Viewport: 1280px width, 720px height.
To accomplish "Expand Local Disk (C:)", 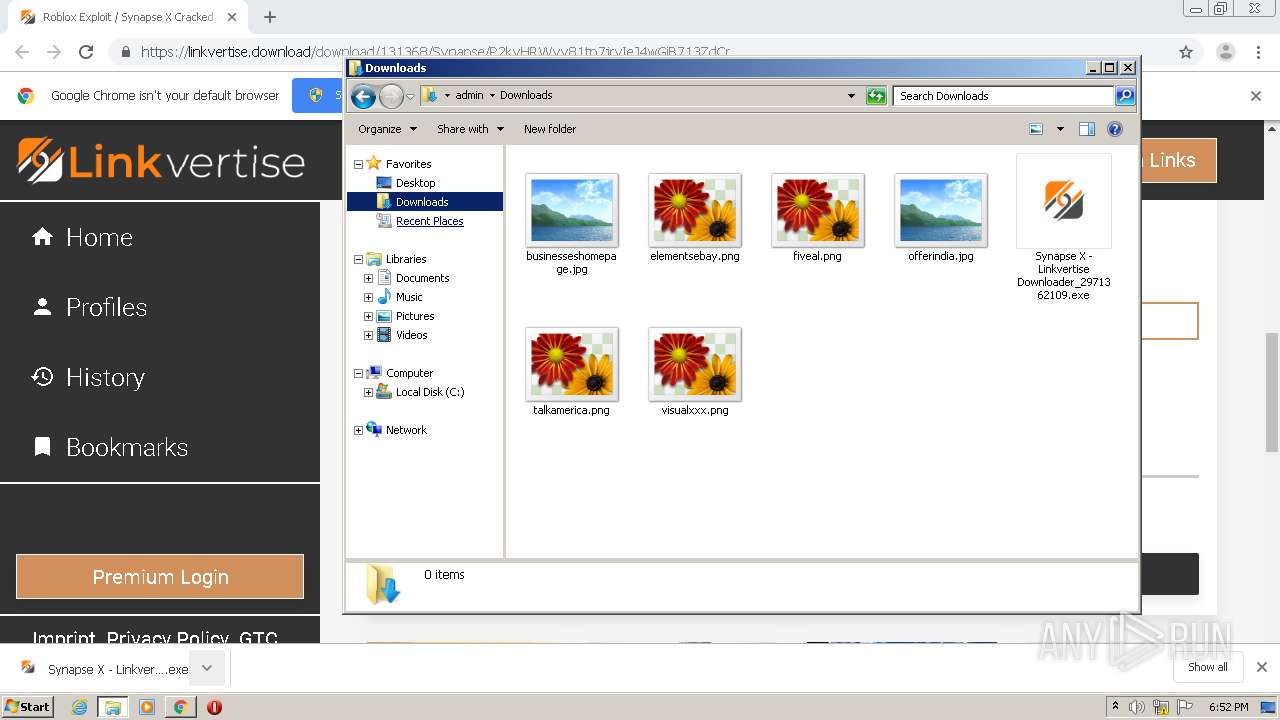I will click(x=368, y=392).
